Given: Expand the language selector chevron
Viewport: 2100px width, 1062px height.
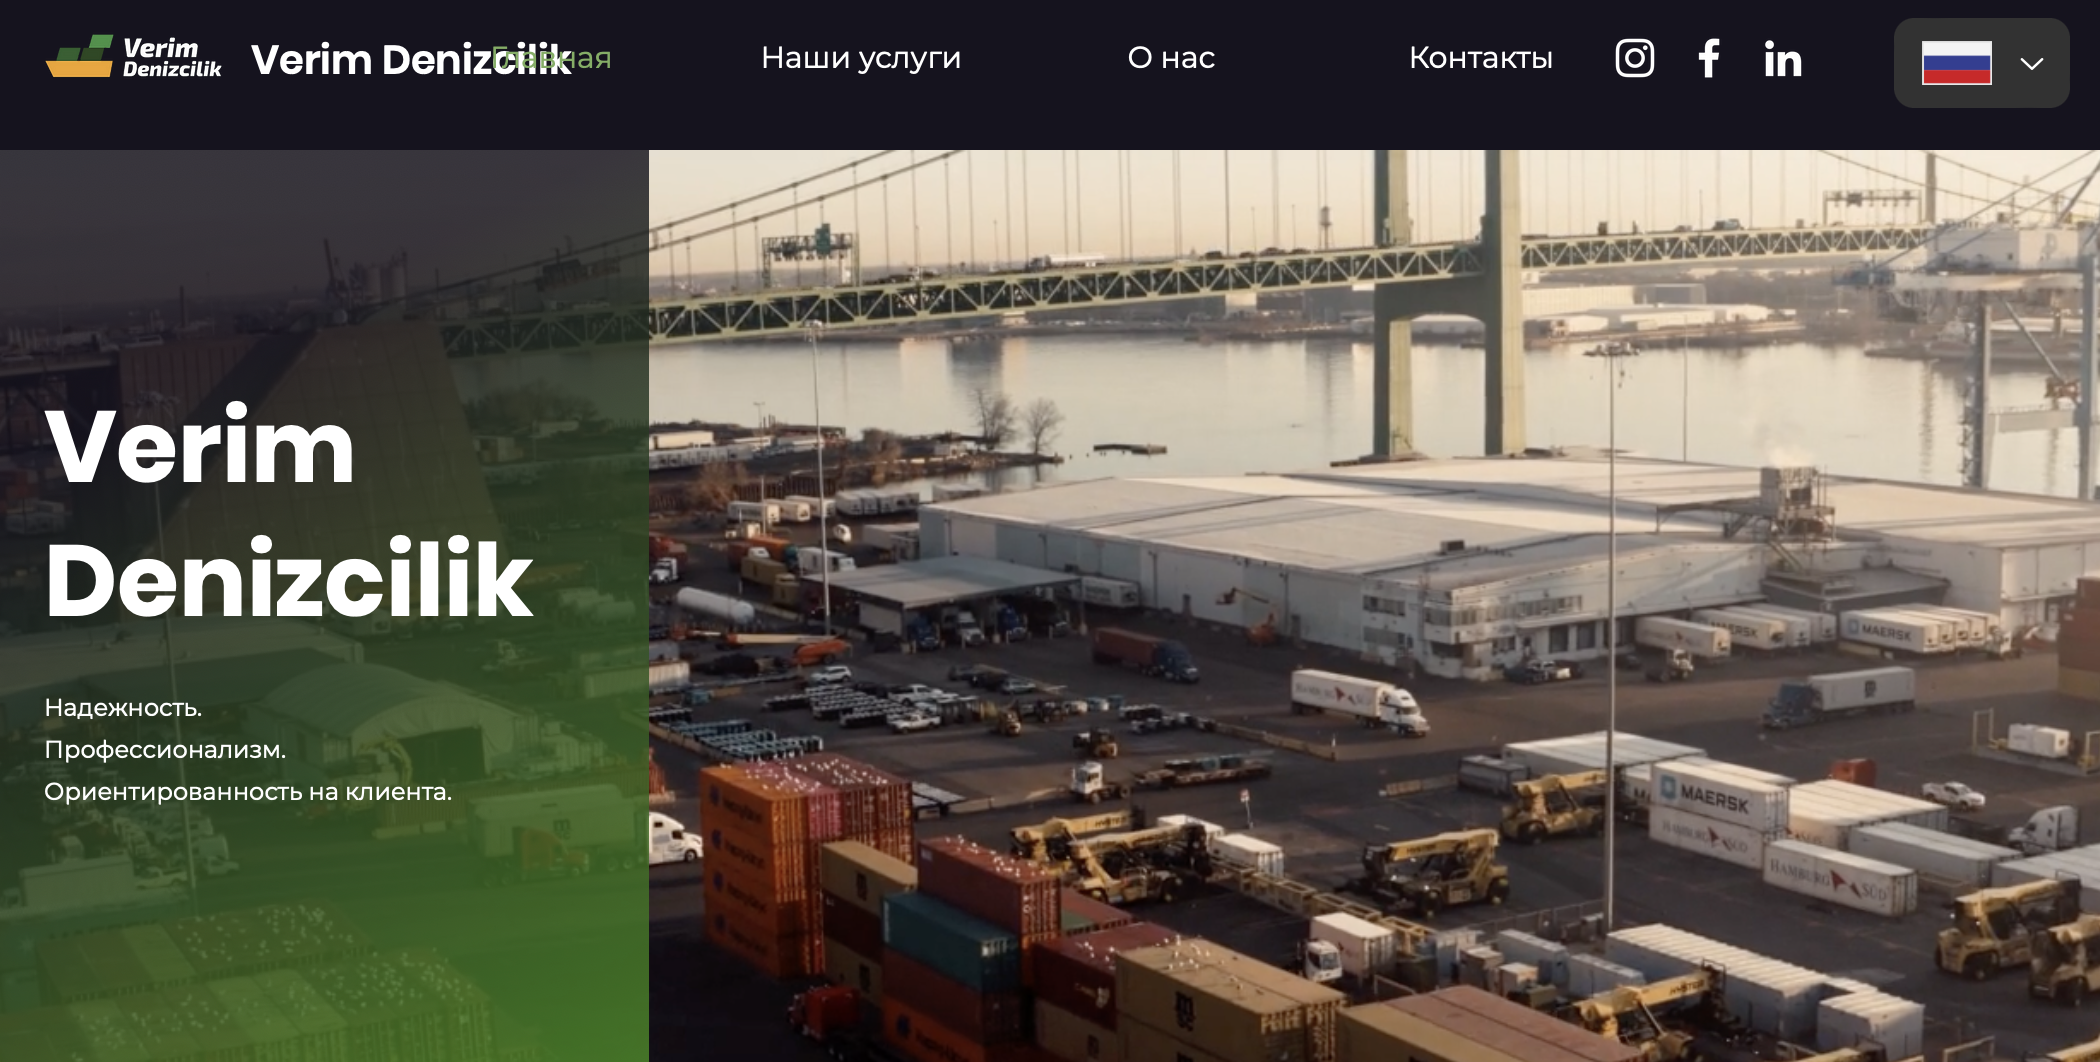Looking at the screenshot, I should click(2031, 64).
